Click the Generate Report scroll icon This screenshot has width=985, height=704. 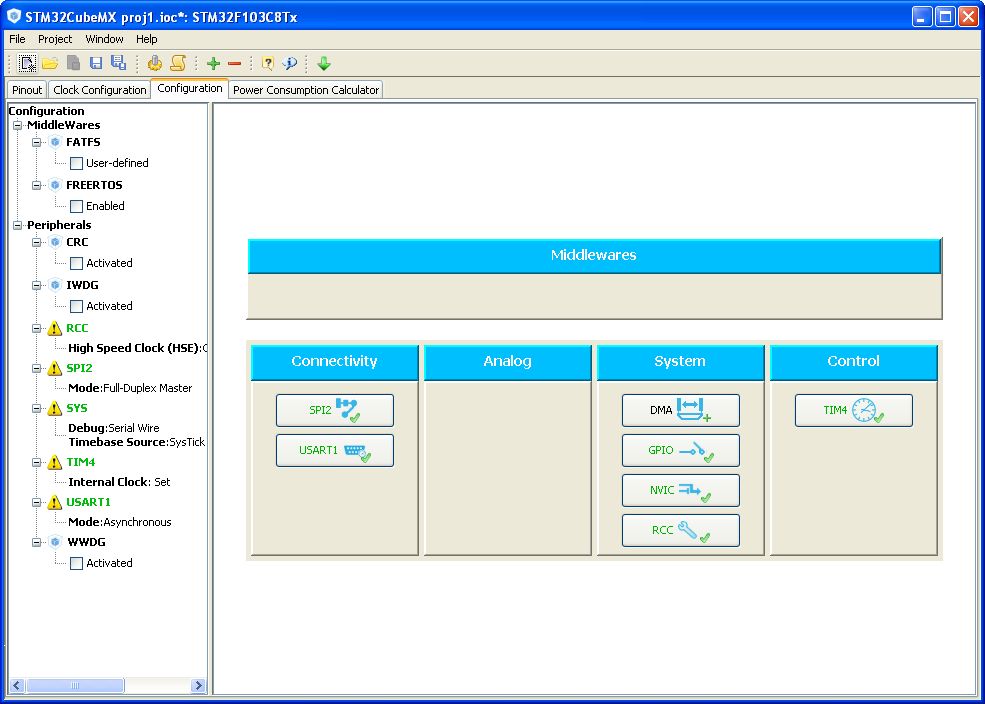(178, 63)
